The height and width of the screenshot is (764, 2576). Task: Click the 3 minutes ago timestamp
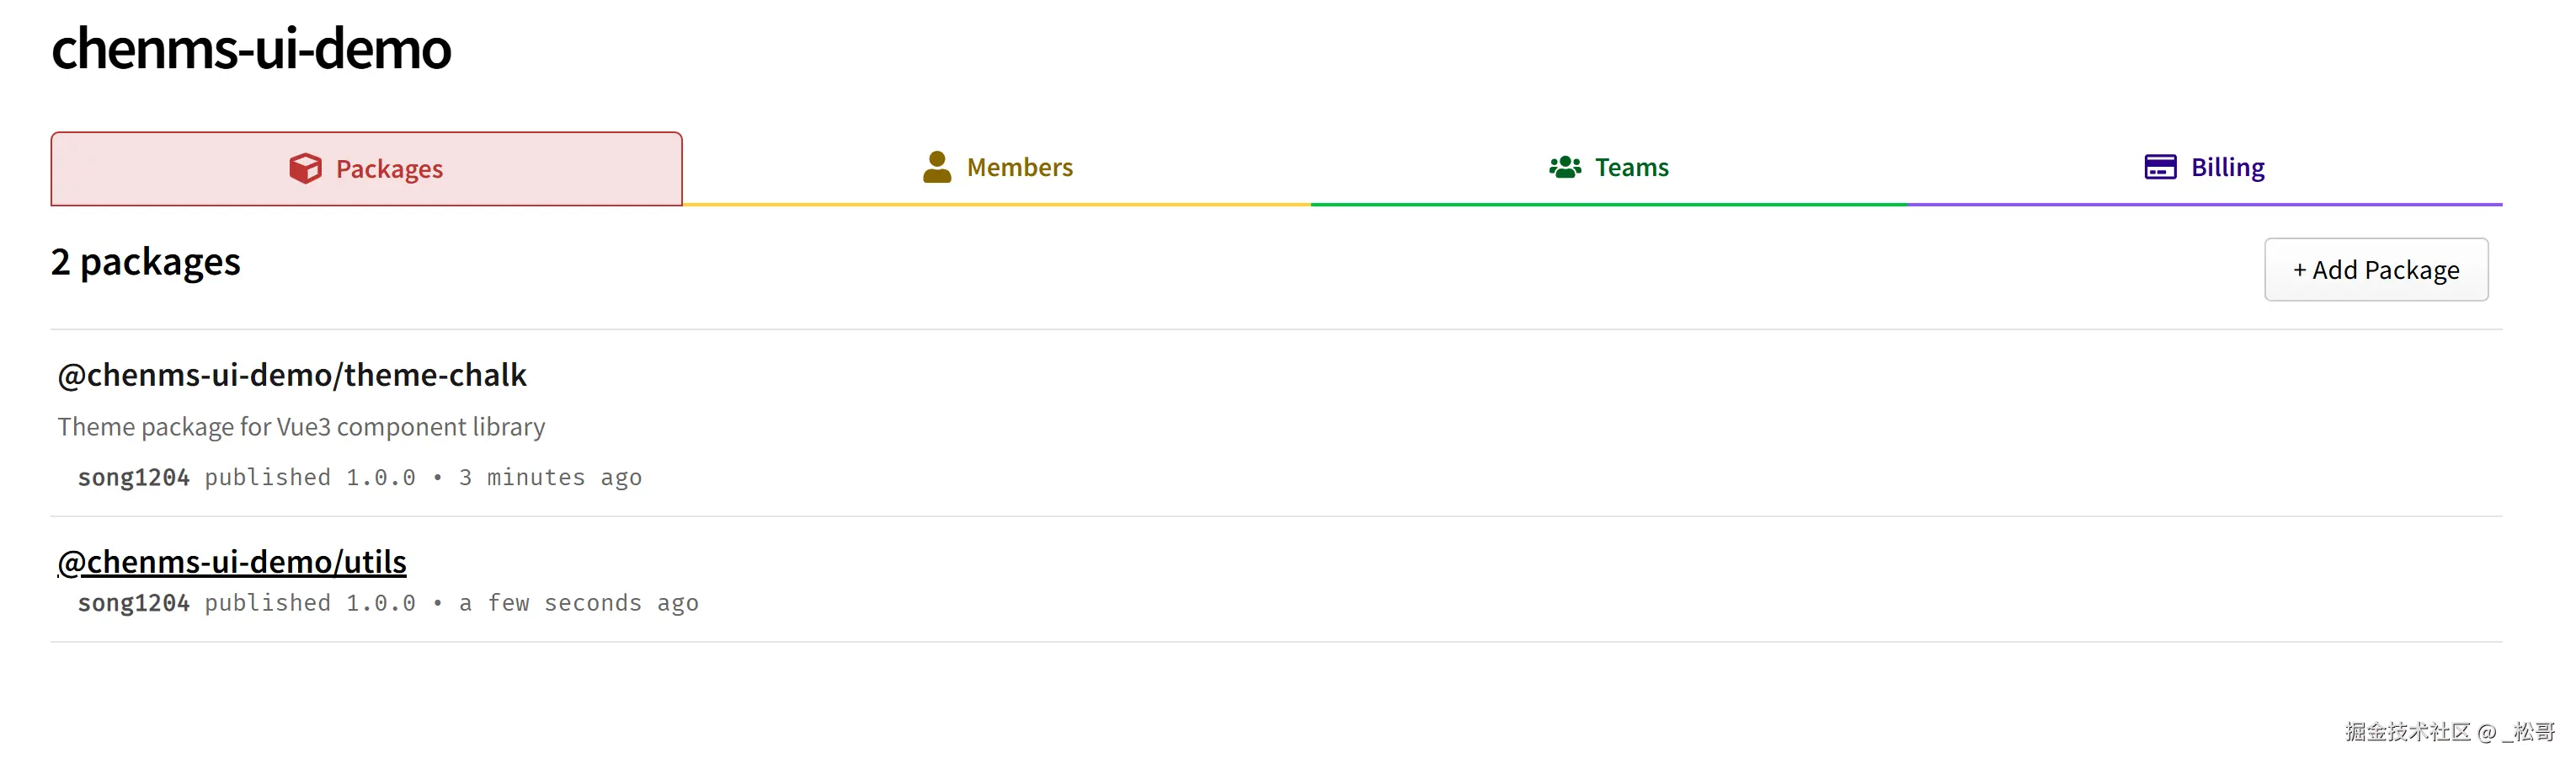550,478
